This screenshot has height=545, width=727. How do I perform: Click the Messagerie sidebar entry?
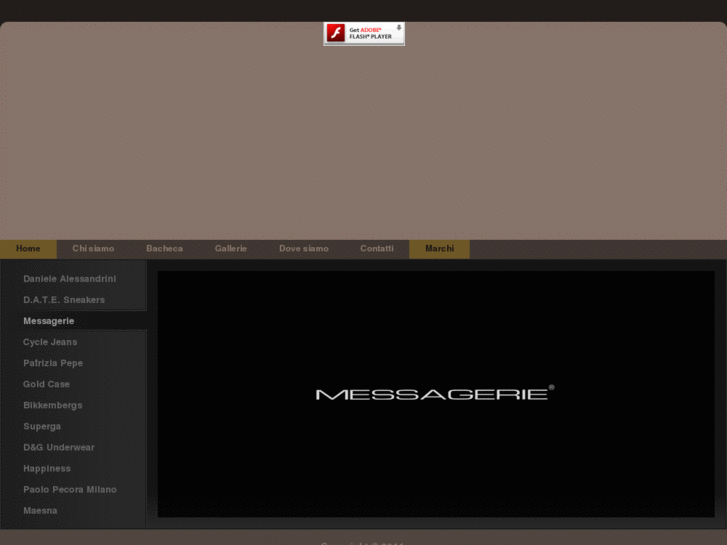[49, 321]
